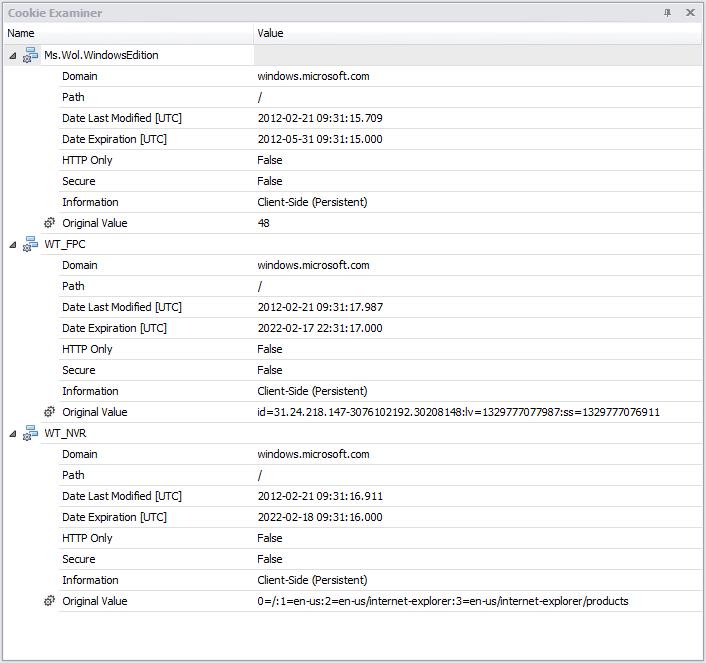
Task: Click Date Last Modified label under WT_NVR
Action: [x=122, y=496]
